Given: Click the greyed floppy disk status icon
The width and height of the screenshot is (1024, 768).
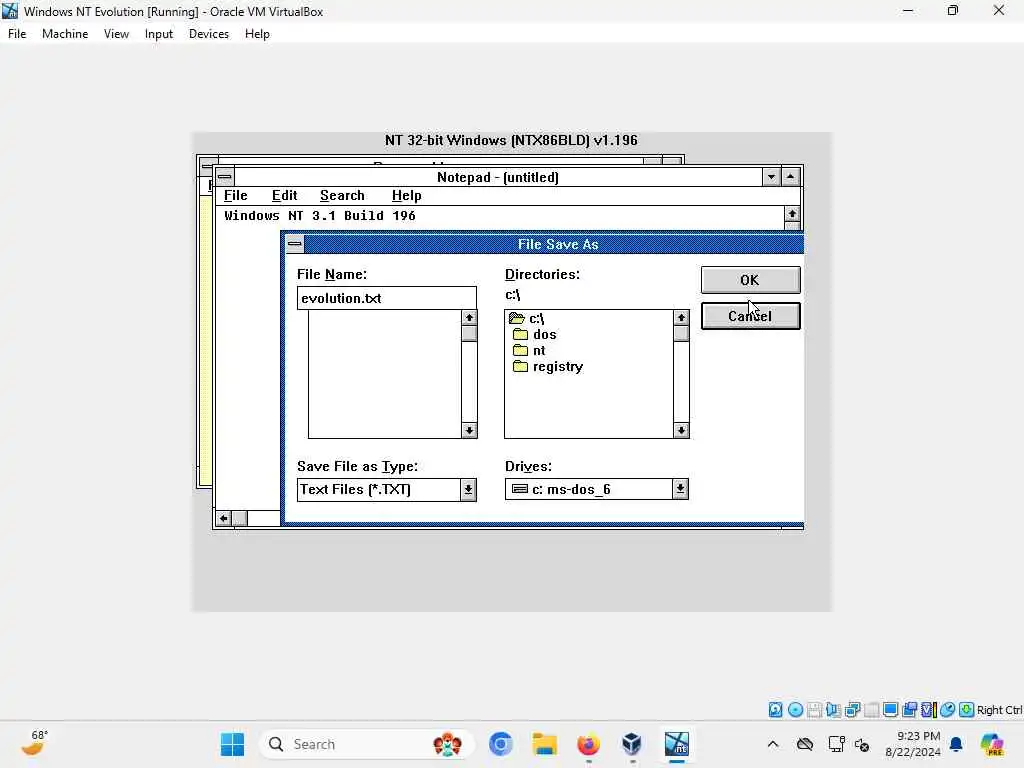Looking at the screenshot, I should pos(814,710).
